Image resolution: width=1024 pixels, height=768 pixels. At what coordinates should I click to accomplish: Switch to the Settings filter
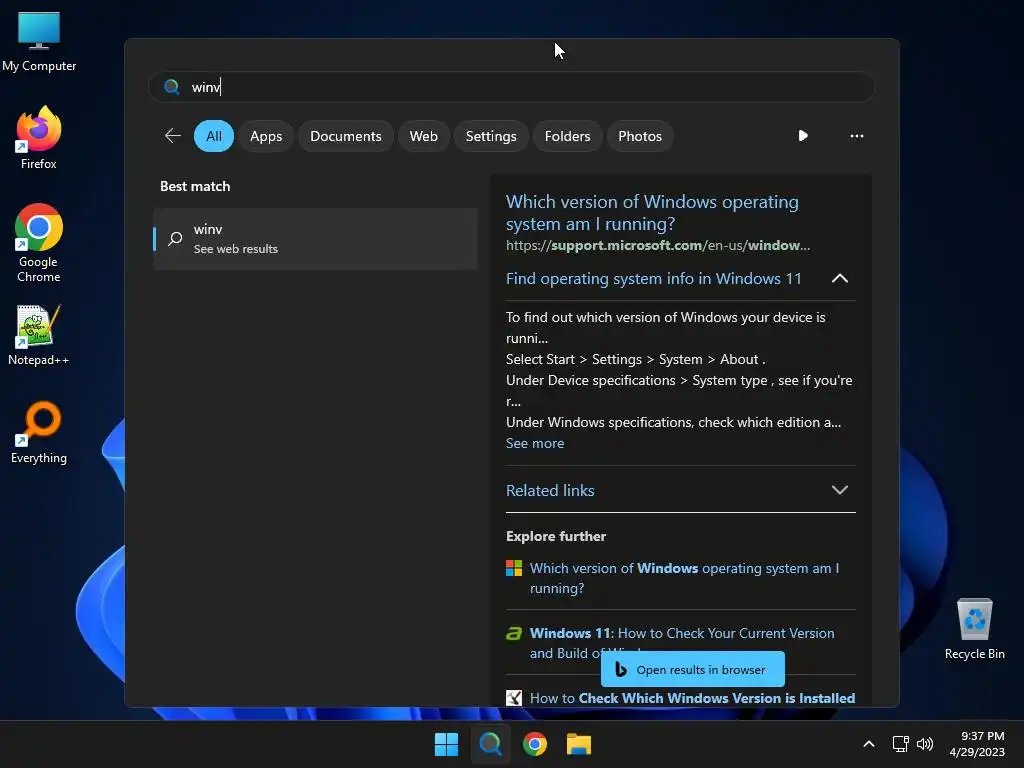pos(490,136)
